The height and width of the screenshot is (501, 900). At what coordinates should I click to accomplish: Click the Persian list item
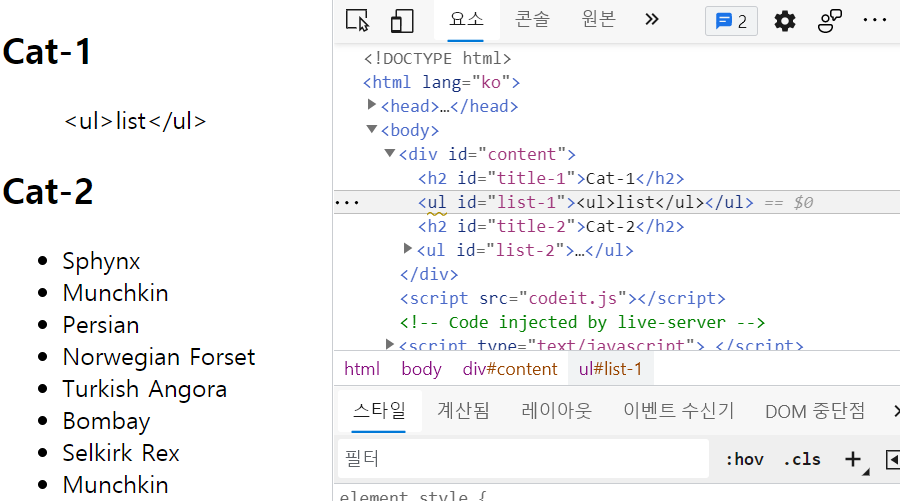pyautogui.click(x=101, y=325)
